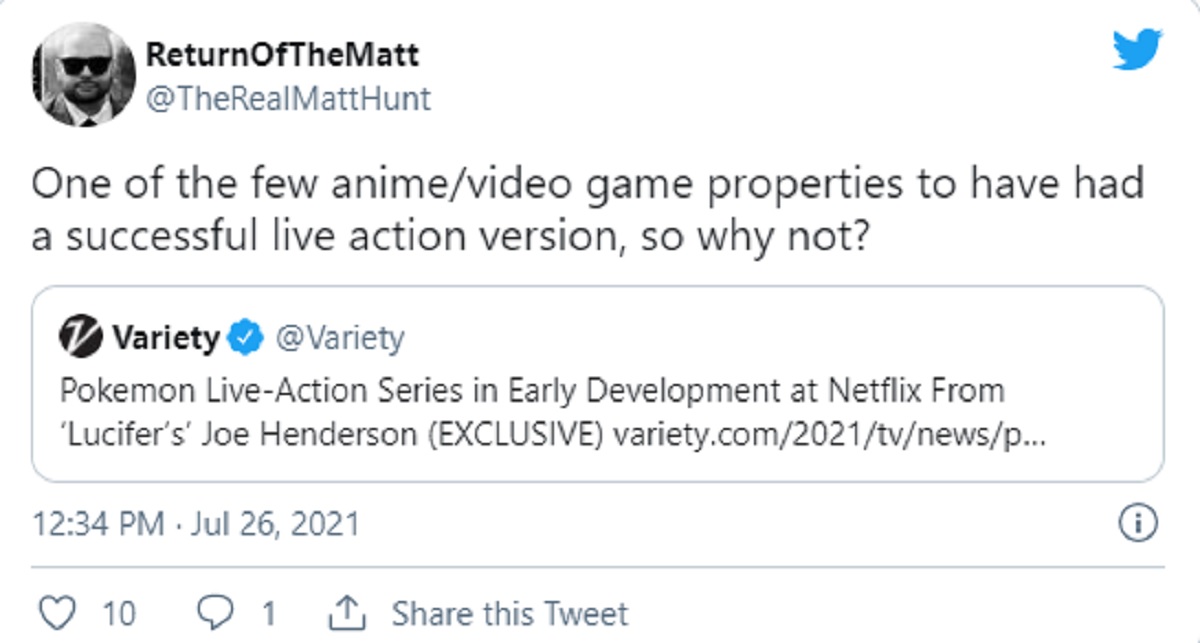The width and height of the screenshot is (1200, 643).
Task: Click the Variety logo avatar
Action: (x=79, y=339)
